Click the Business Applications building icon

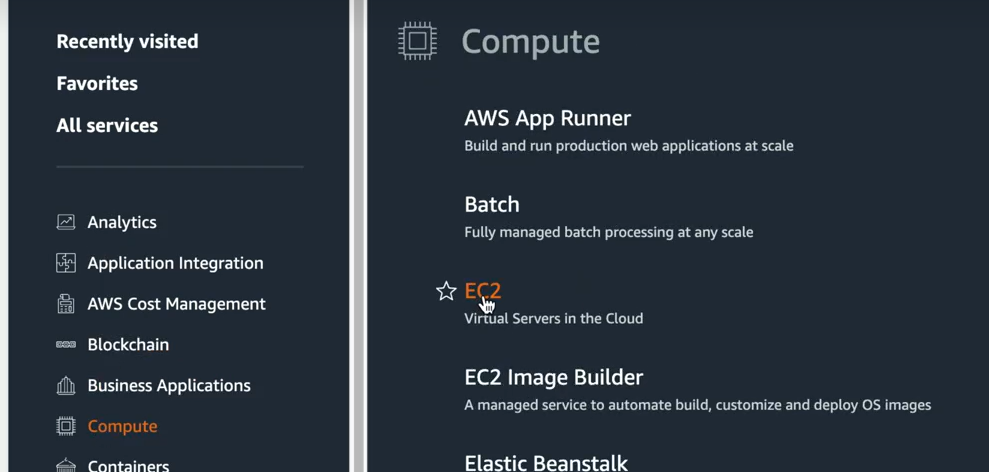pos(66,386)
